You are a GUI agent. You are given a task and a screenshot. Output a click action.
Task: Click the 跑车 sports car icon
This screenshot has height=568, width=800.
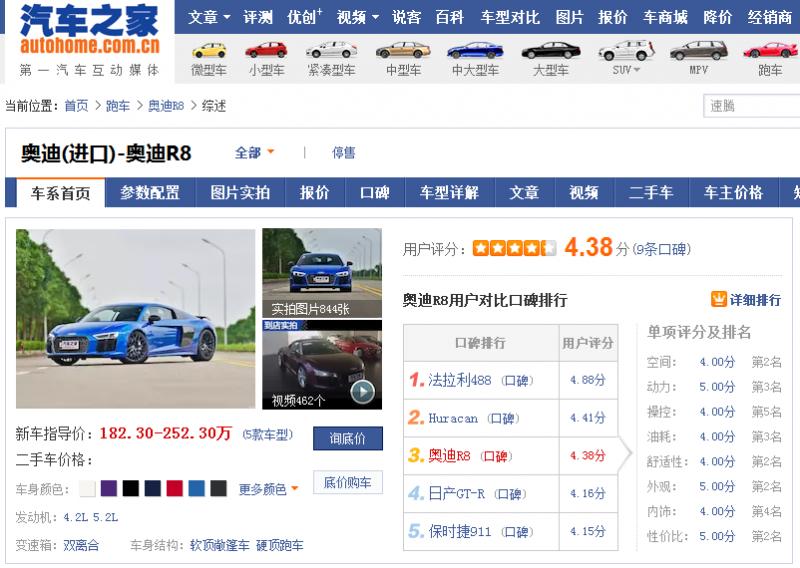coord(770,51)
